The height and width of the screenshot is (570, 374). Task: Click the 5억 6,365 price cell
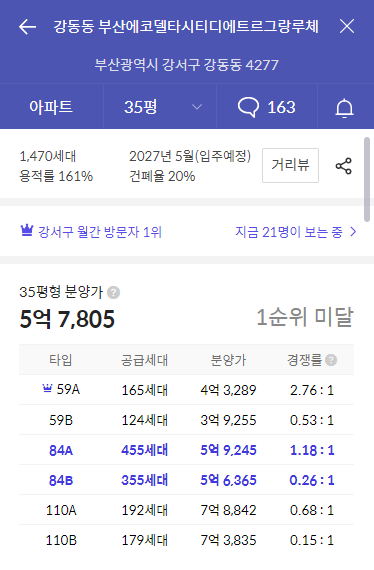[228, 480]
